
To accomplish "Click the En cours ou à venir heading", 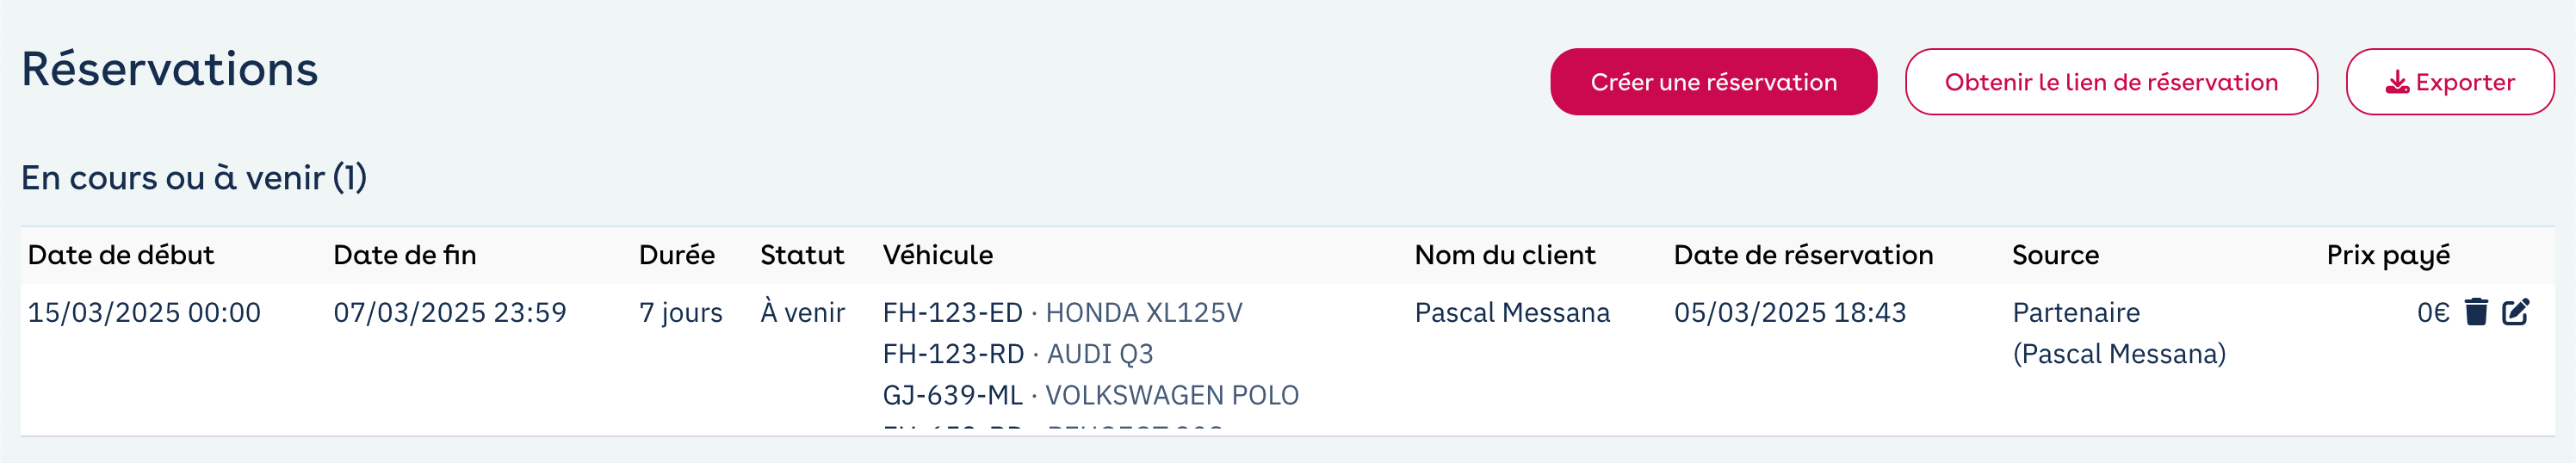I will point(194,178).
